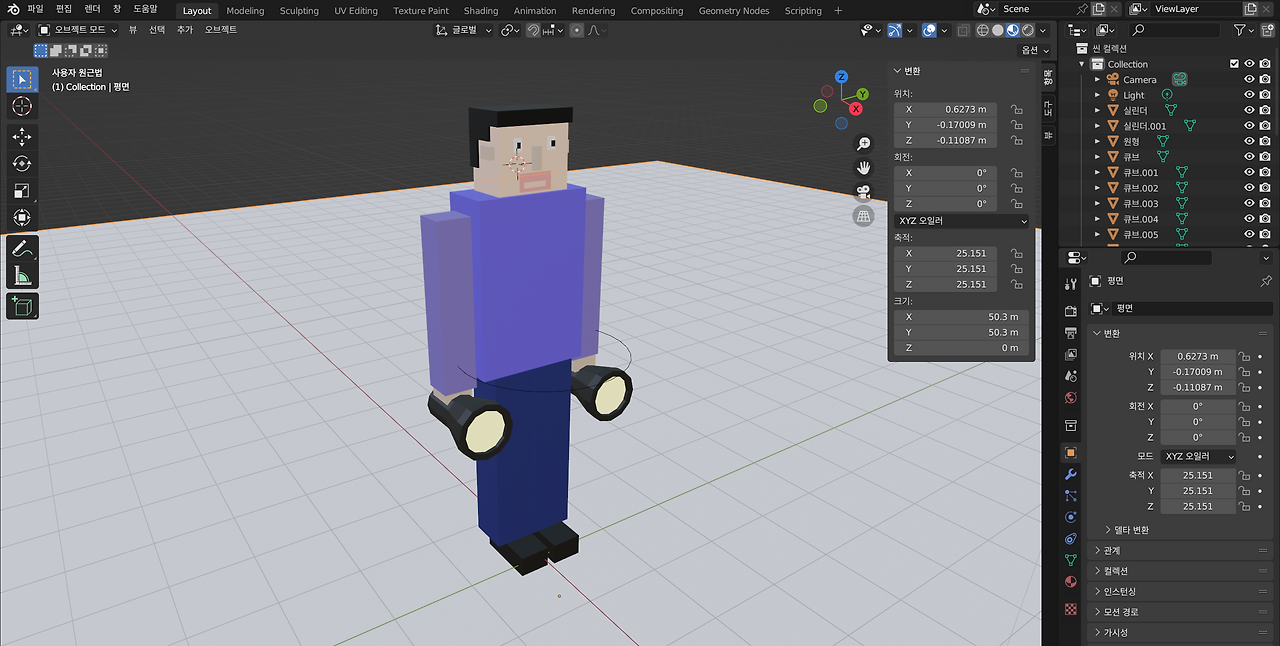The height and width of the screenshot is (646, 1280).
Task: Open the XYZ 오일러 dropdown in sidebar
Action: pos(961,221)
